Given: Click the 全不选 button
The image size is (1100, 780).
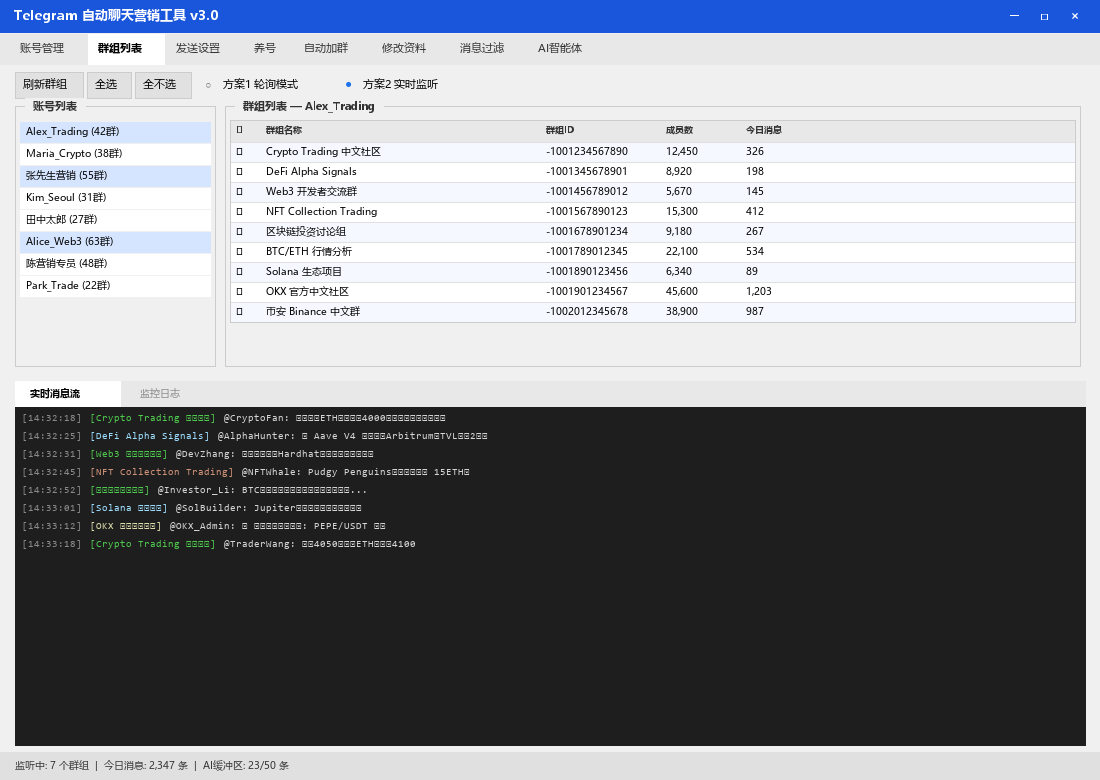Looking at the screenshot, I should click(163, 85).
